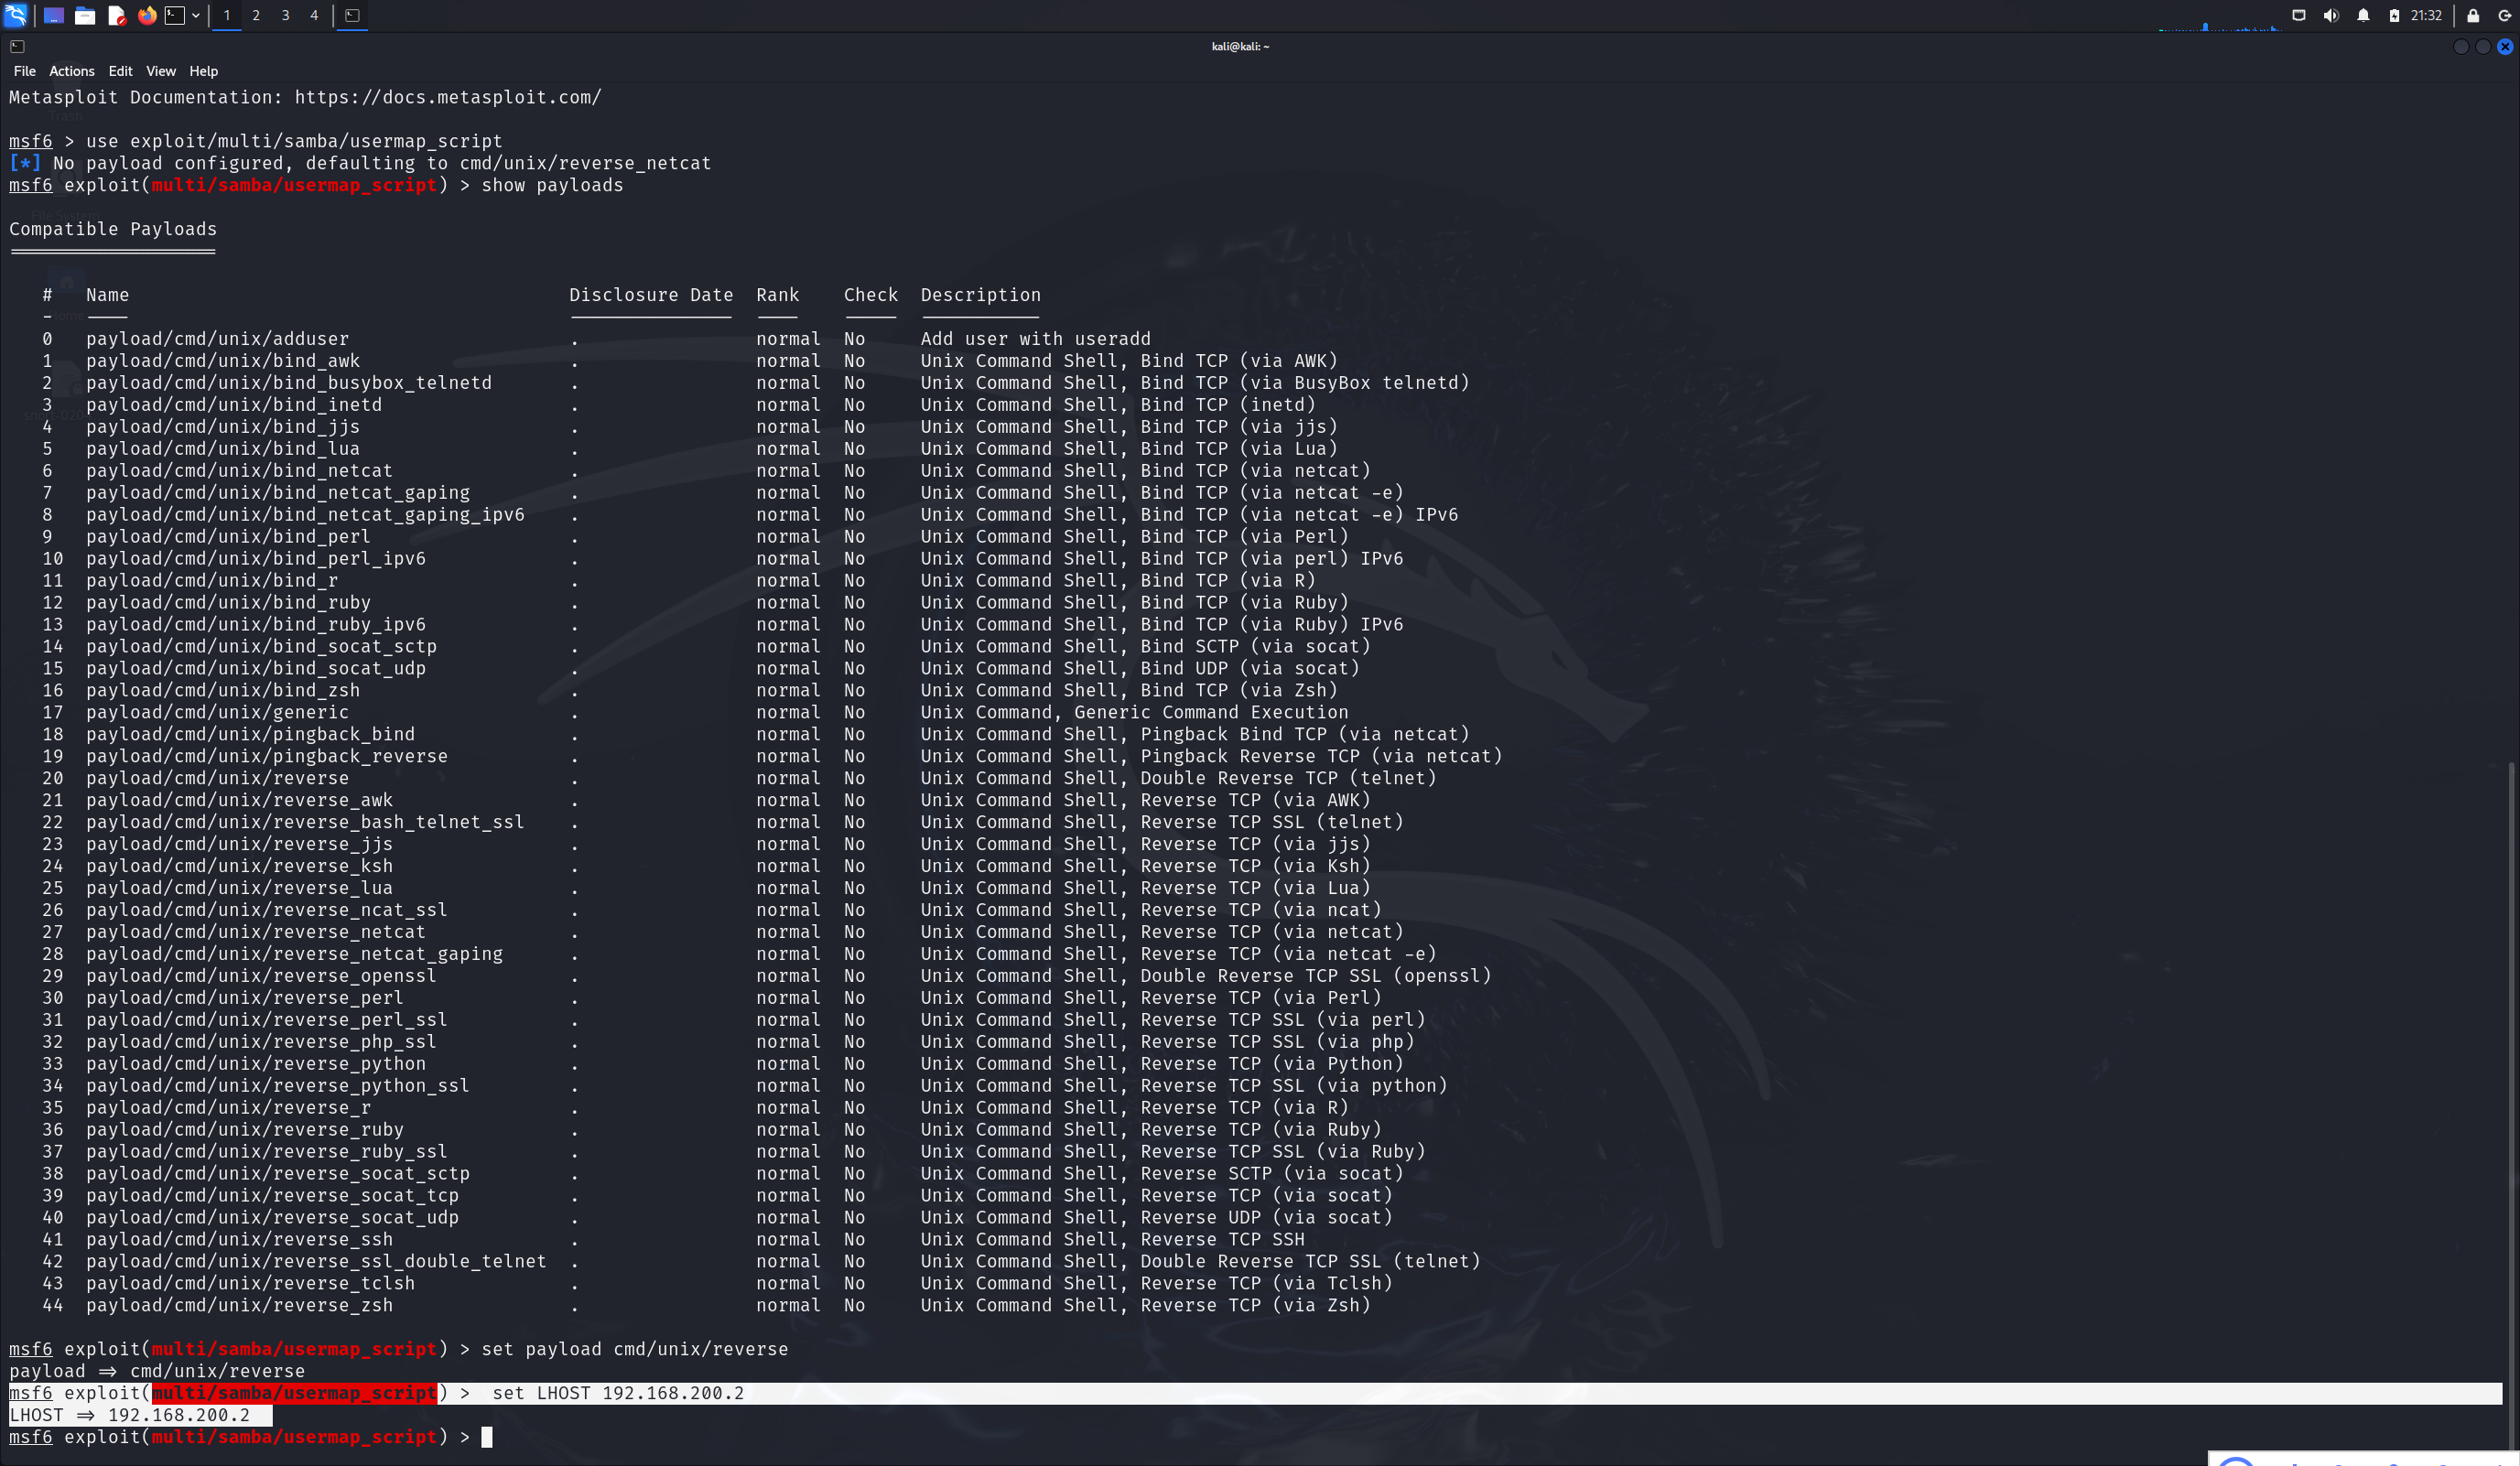Click the power manager battery icon

coord(2394,15)
